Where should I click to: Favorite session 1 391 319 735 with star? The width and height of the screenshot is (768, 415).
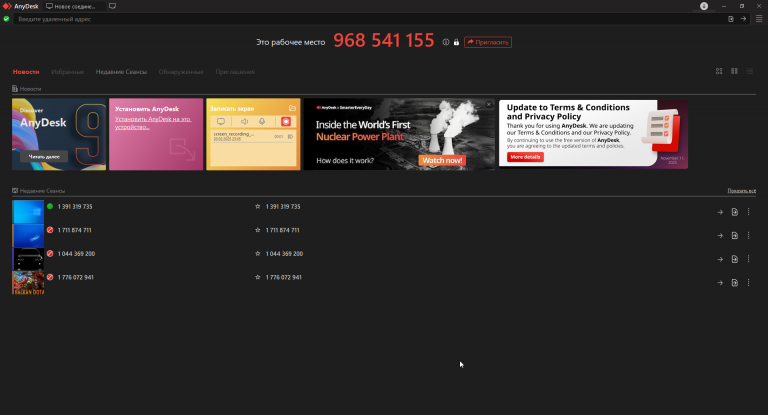[258, 206]
